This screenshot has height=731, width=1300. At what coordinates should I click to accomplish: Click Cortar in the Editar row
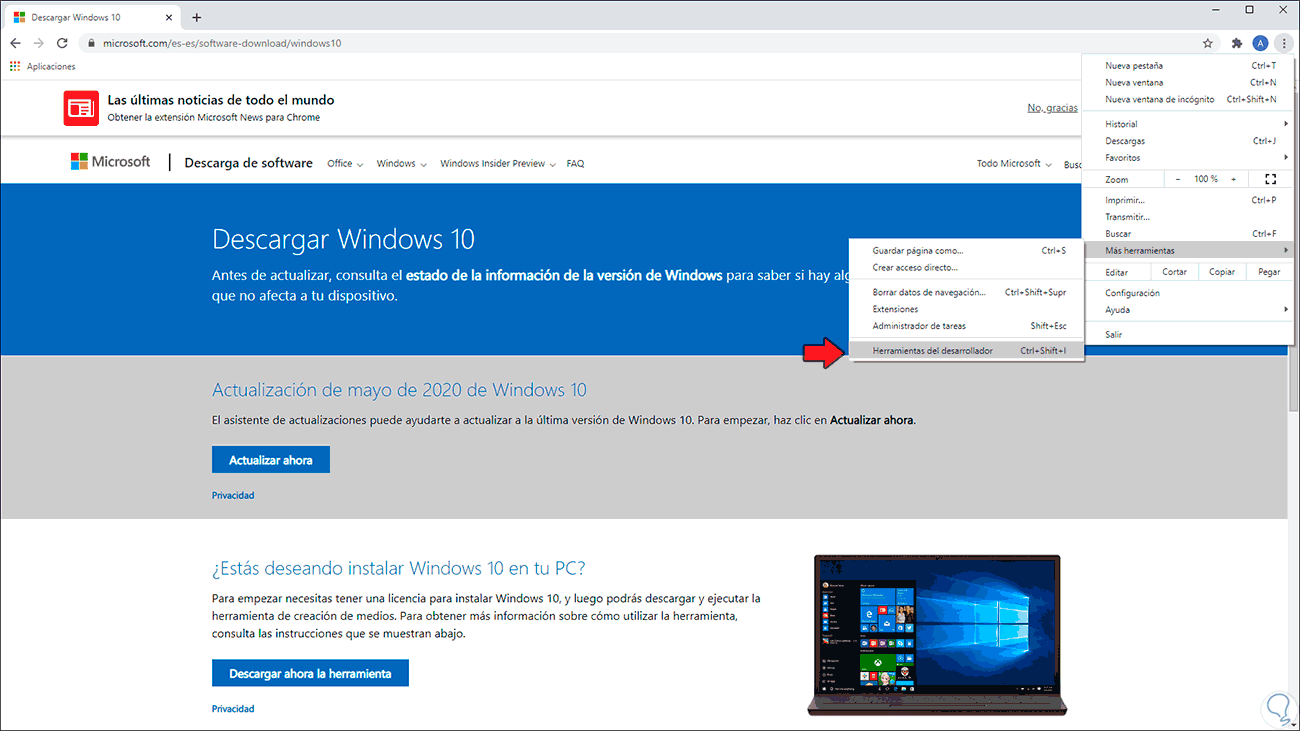[x=1174, y=272]
